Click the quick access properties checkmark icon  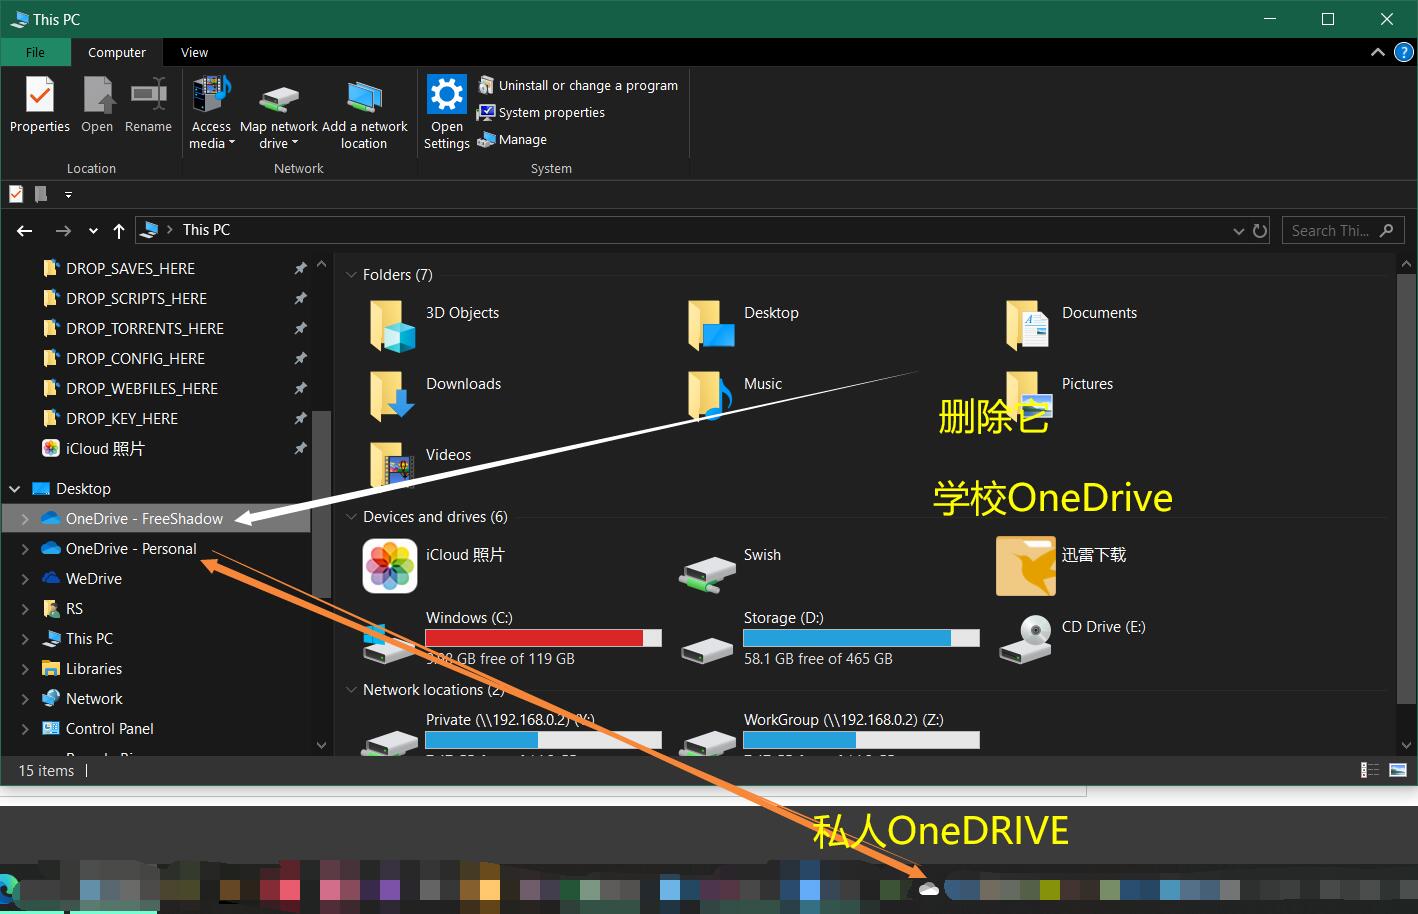pos(16,194)
